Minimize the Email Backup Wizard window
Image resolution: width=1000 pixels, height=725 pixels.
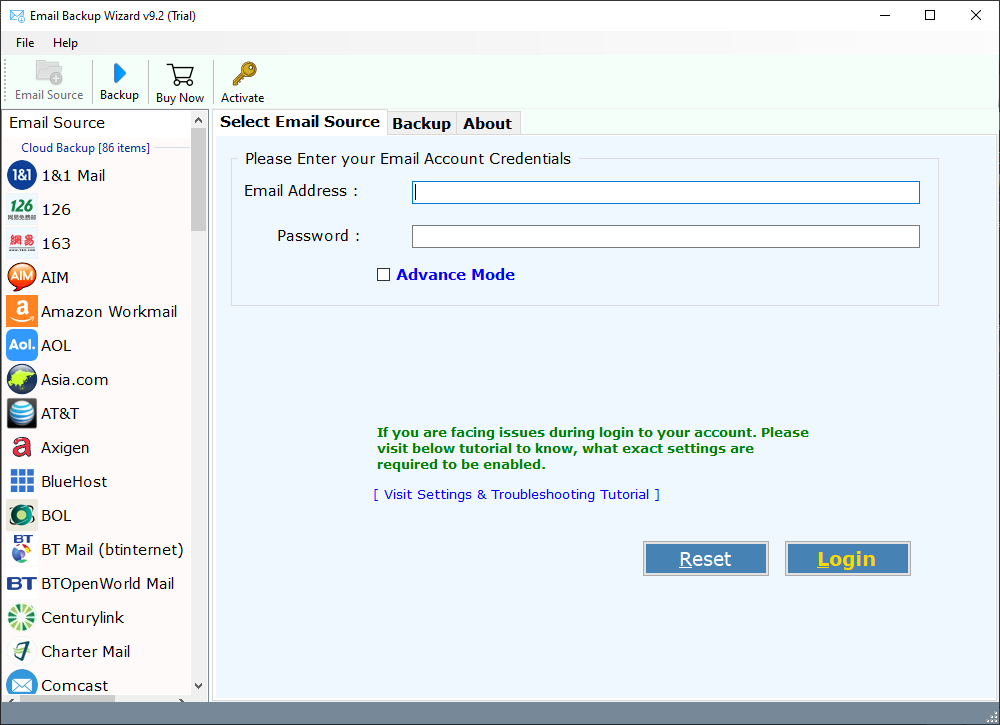885,15
